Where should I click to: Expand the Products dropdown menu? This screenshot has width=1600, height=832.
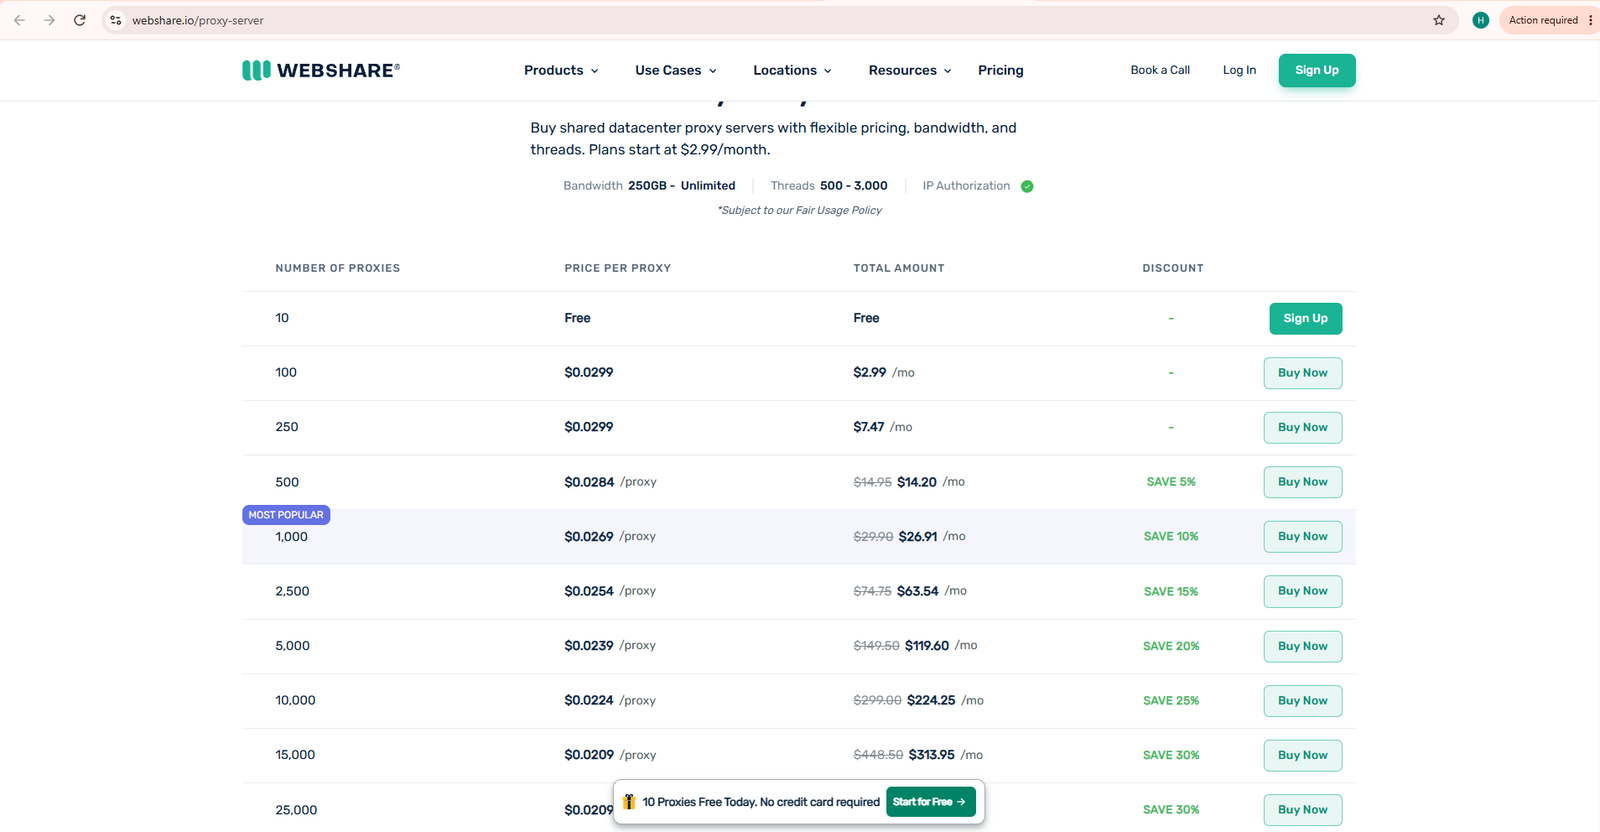[x=561, y=70]
